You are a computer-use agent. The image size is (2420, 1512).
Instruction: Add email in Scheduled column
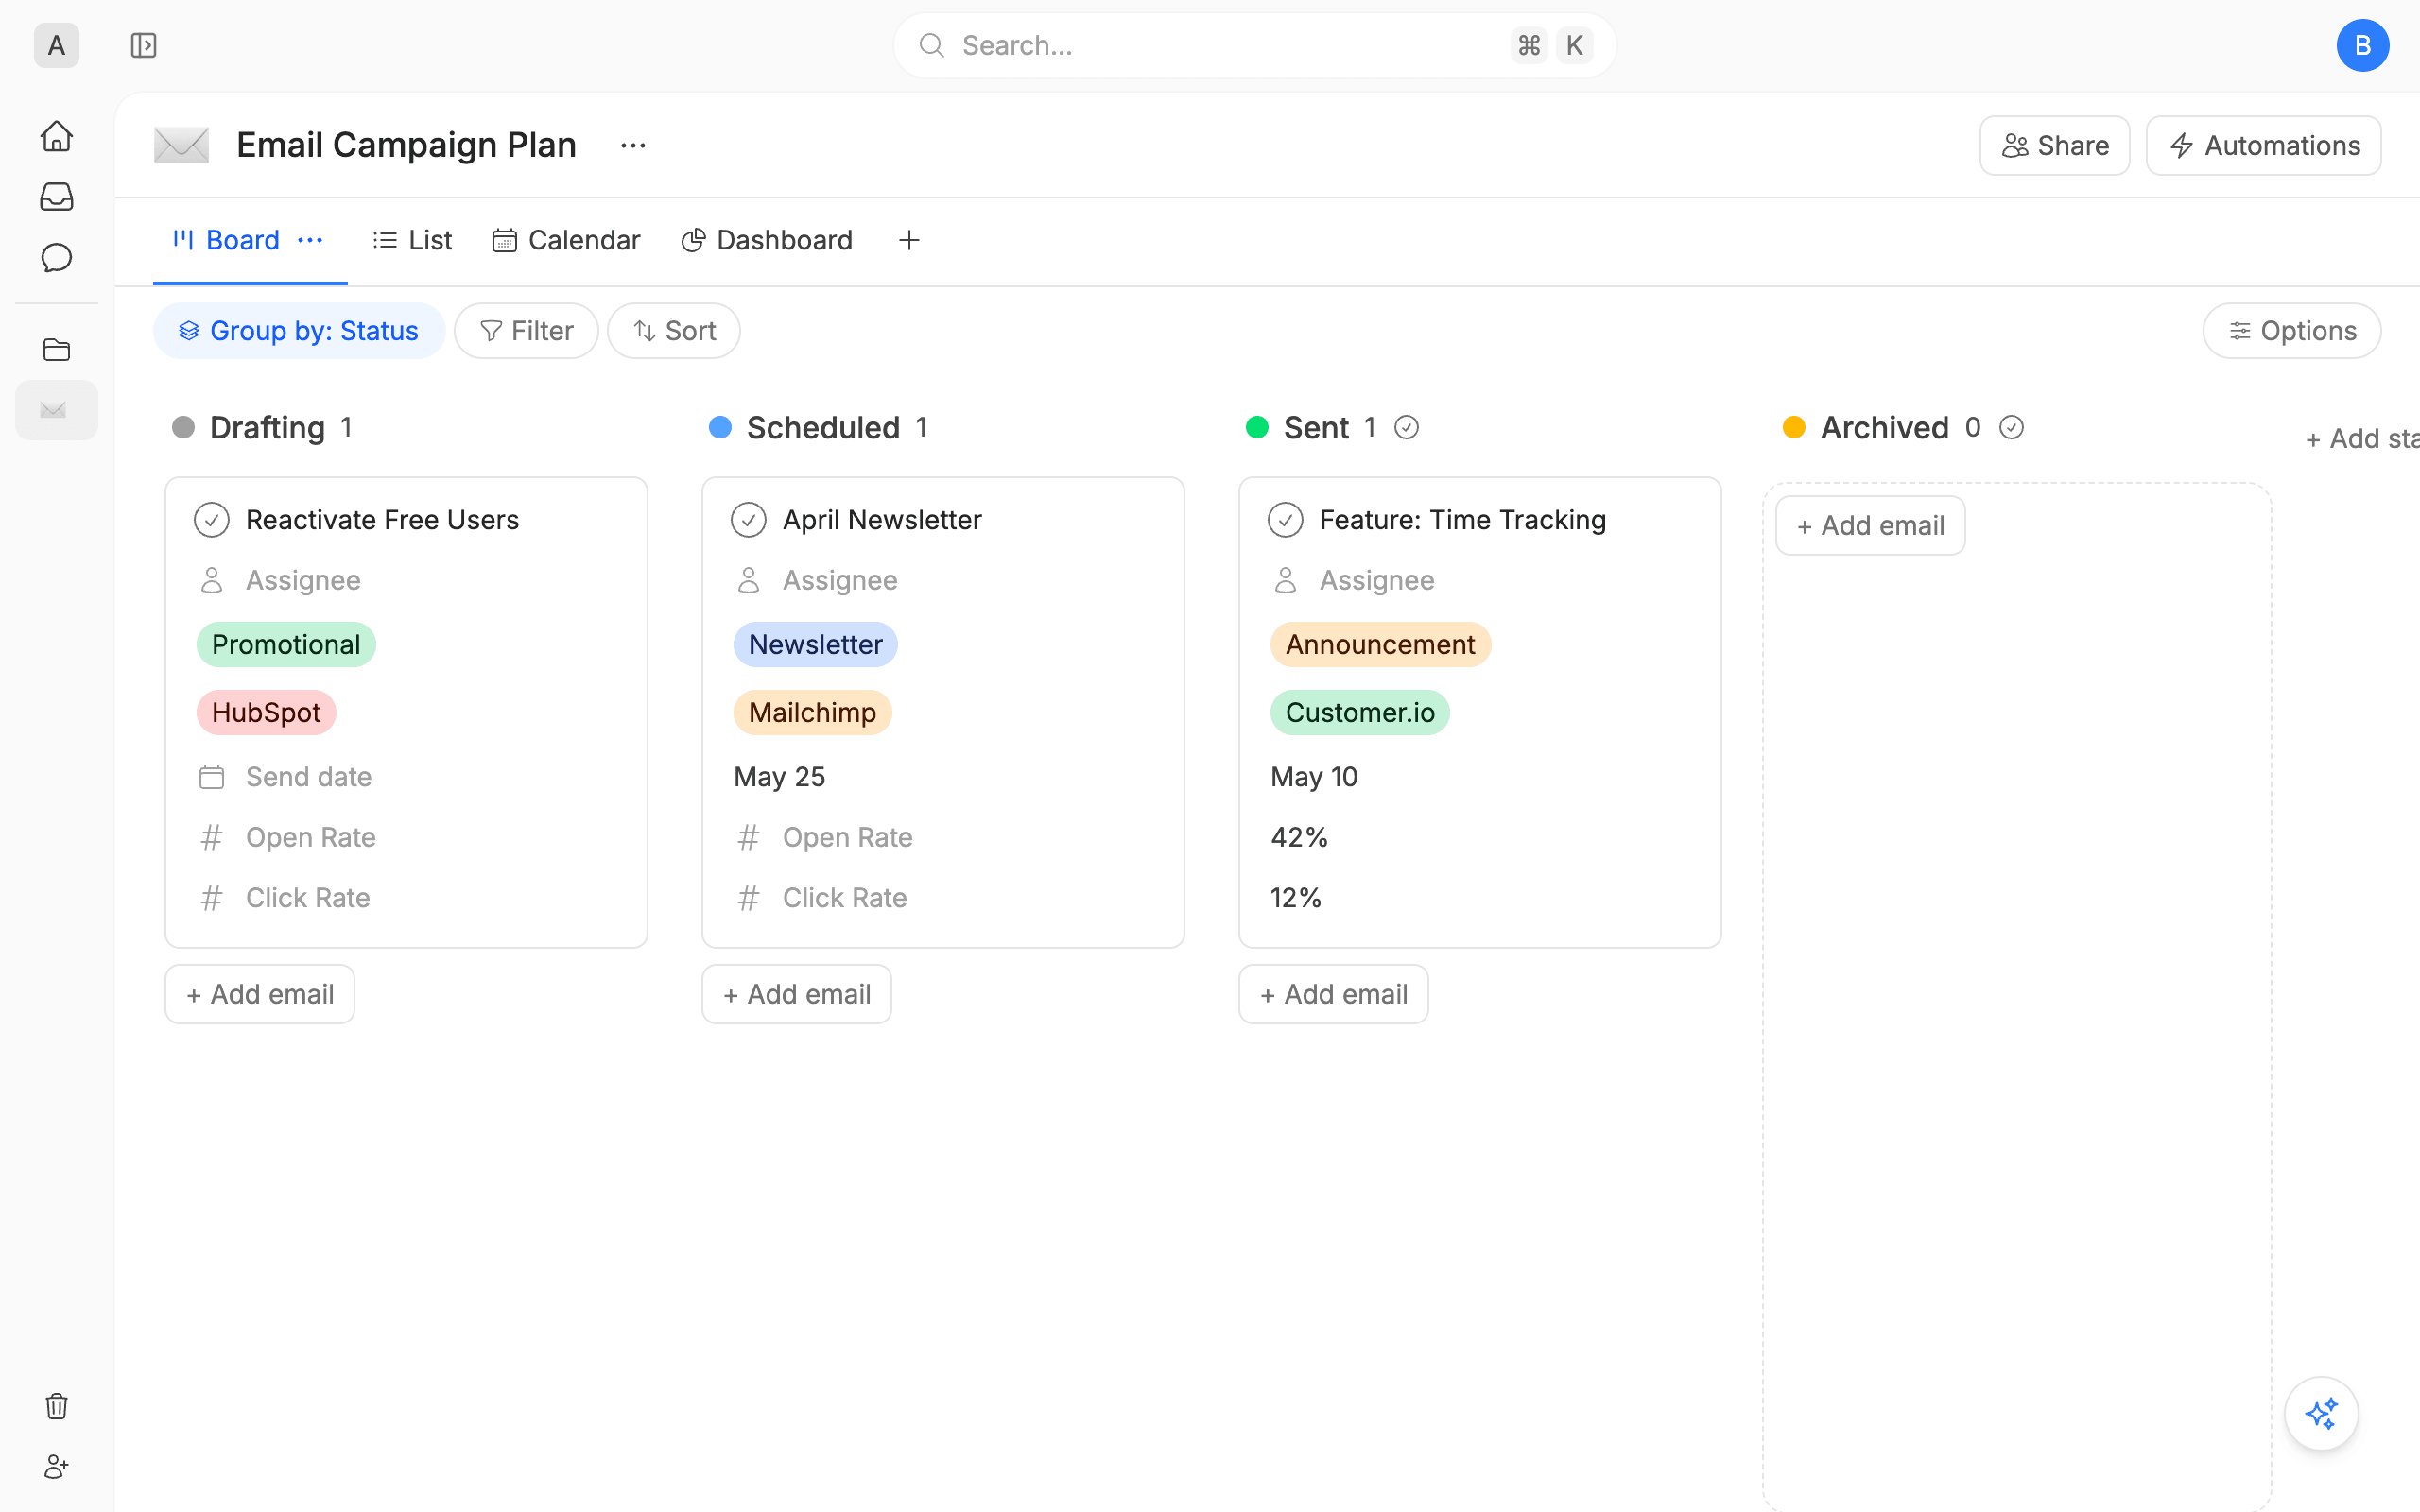click(797, 994)
